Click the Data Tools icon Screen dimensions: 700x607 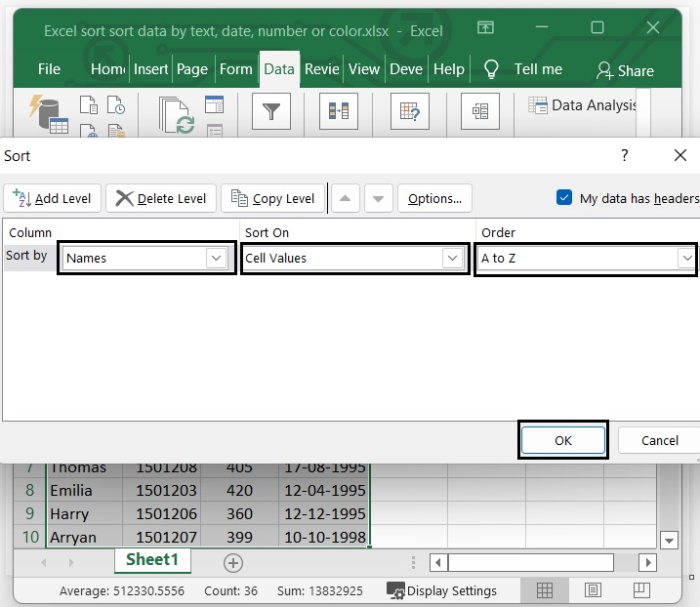[338, 112]
